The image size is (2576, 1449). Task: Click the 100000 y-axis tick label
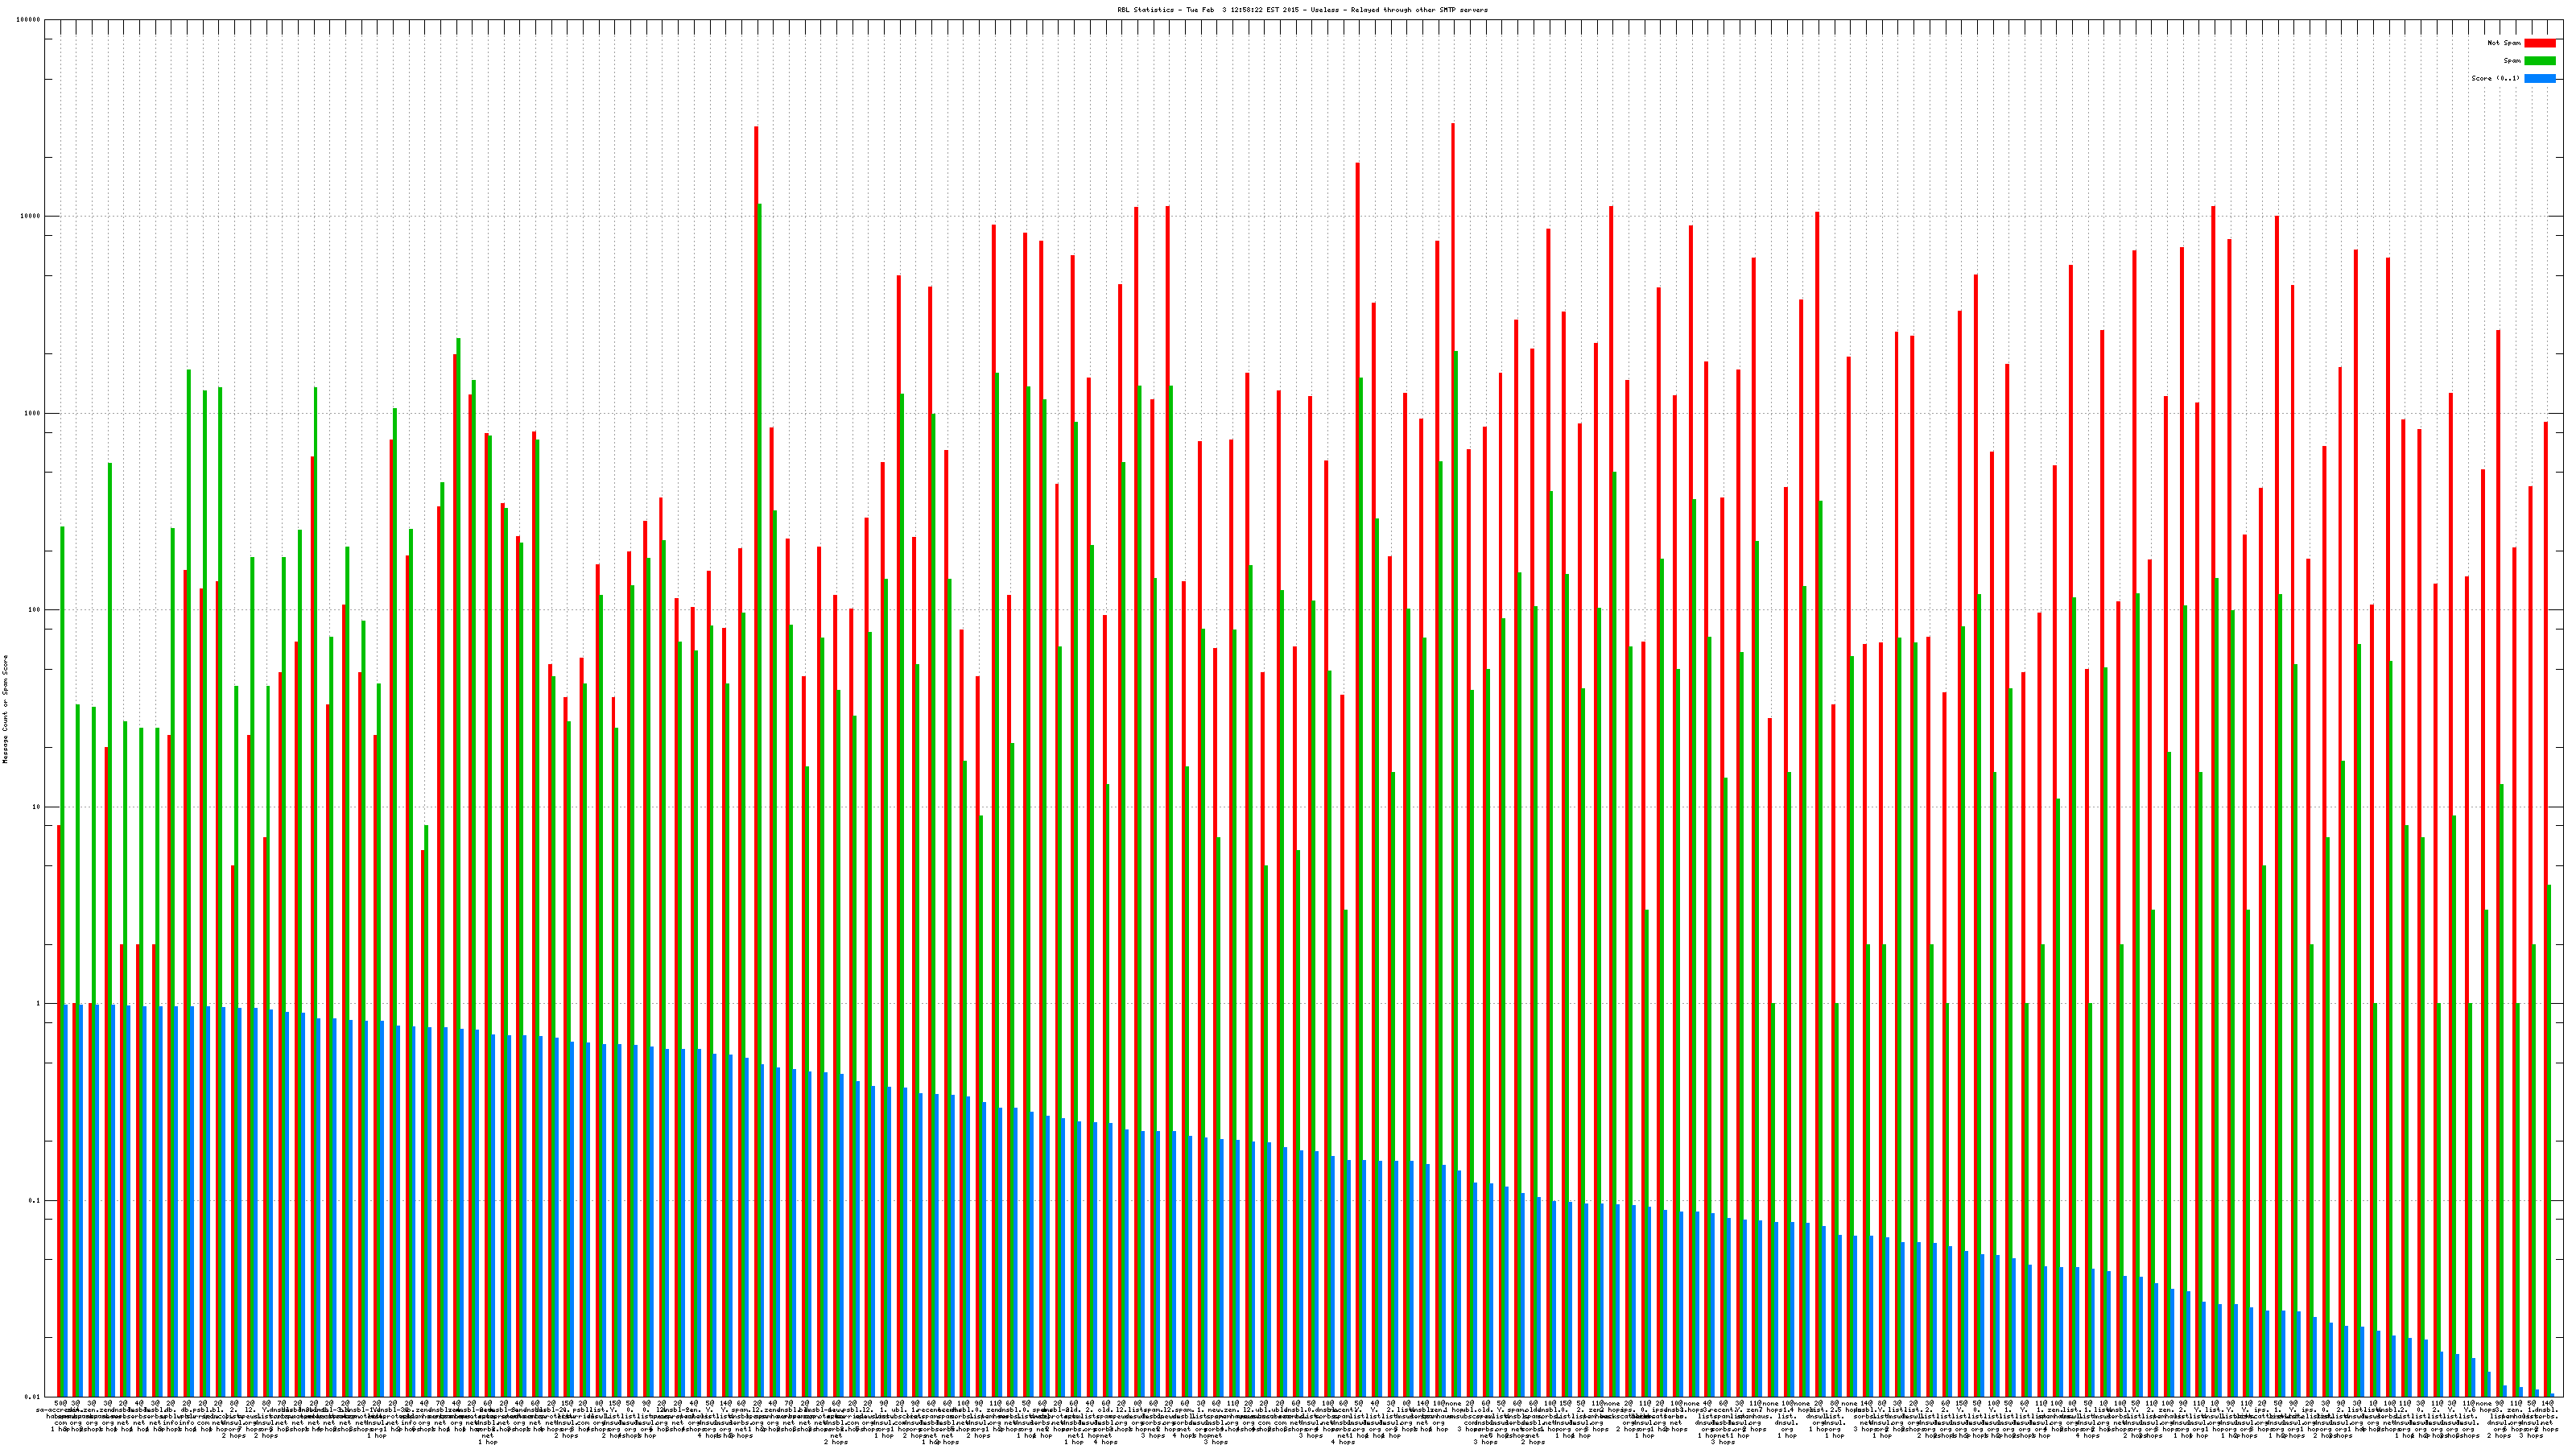[x=29, y=20]
